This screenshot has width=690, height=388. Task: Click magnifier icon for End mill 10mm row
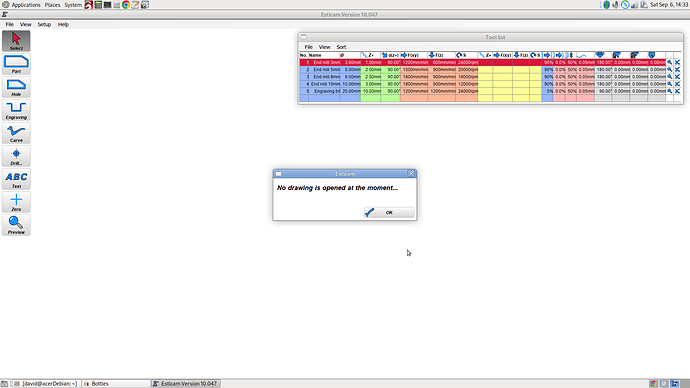coord(670,84)
